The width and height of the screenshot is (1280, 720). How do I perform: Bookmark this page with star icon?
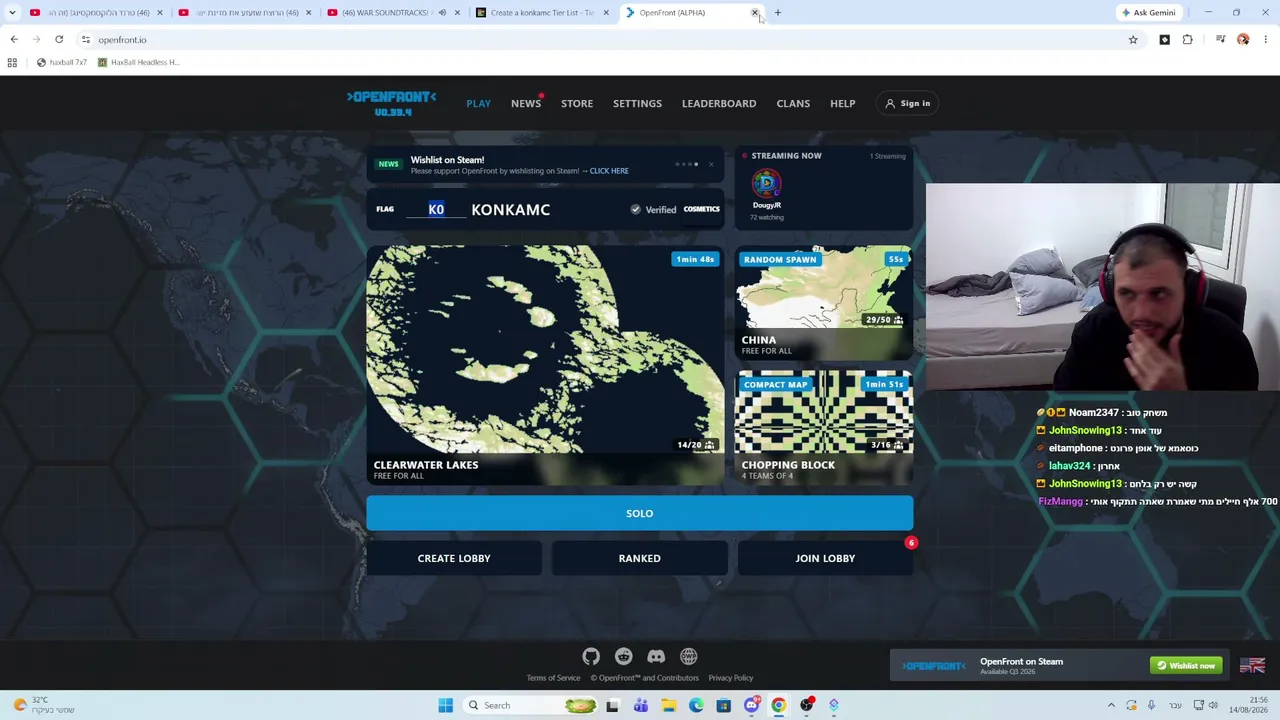(1133, 39)
